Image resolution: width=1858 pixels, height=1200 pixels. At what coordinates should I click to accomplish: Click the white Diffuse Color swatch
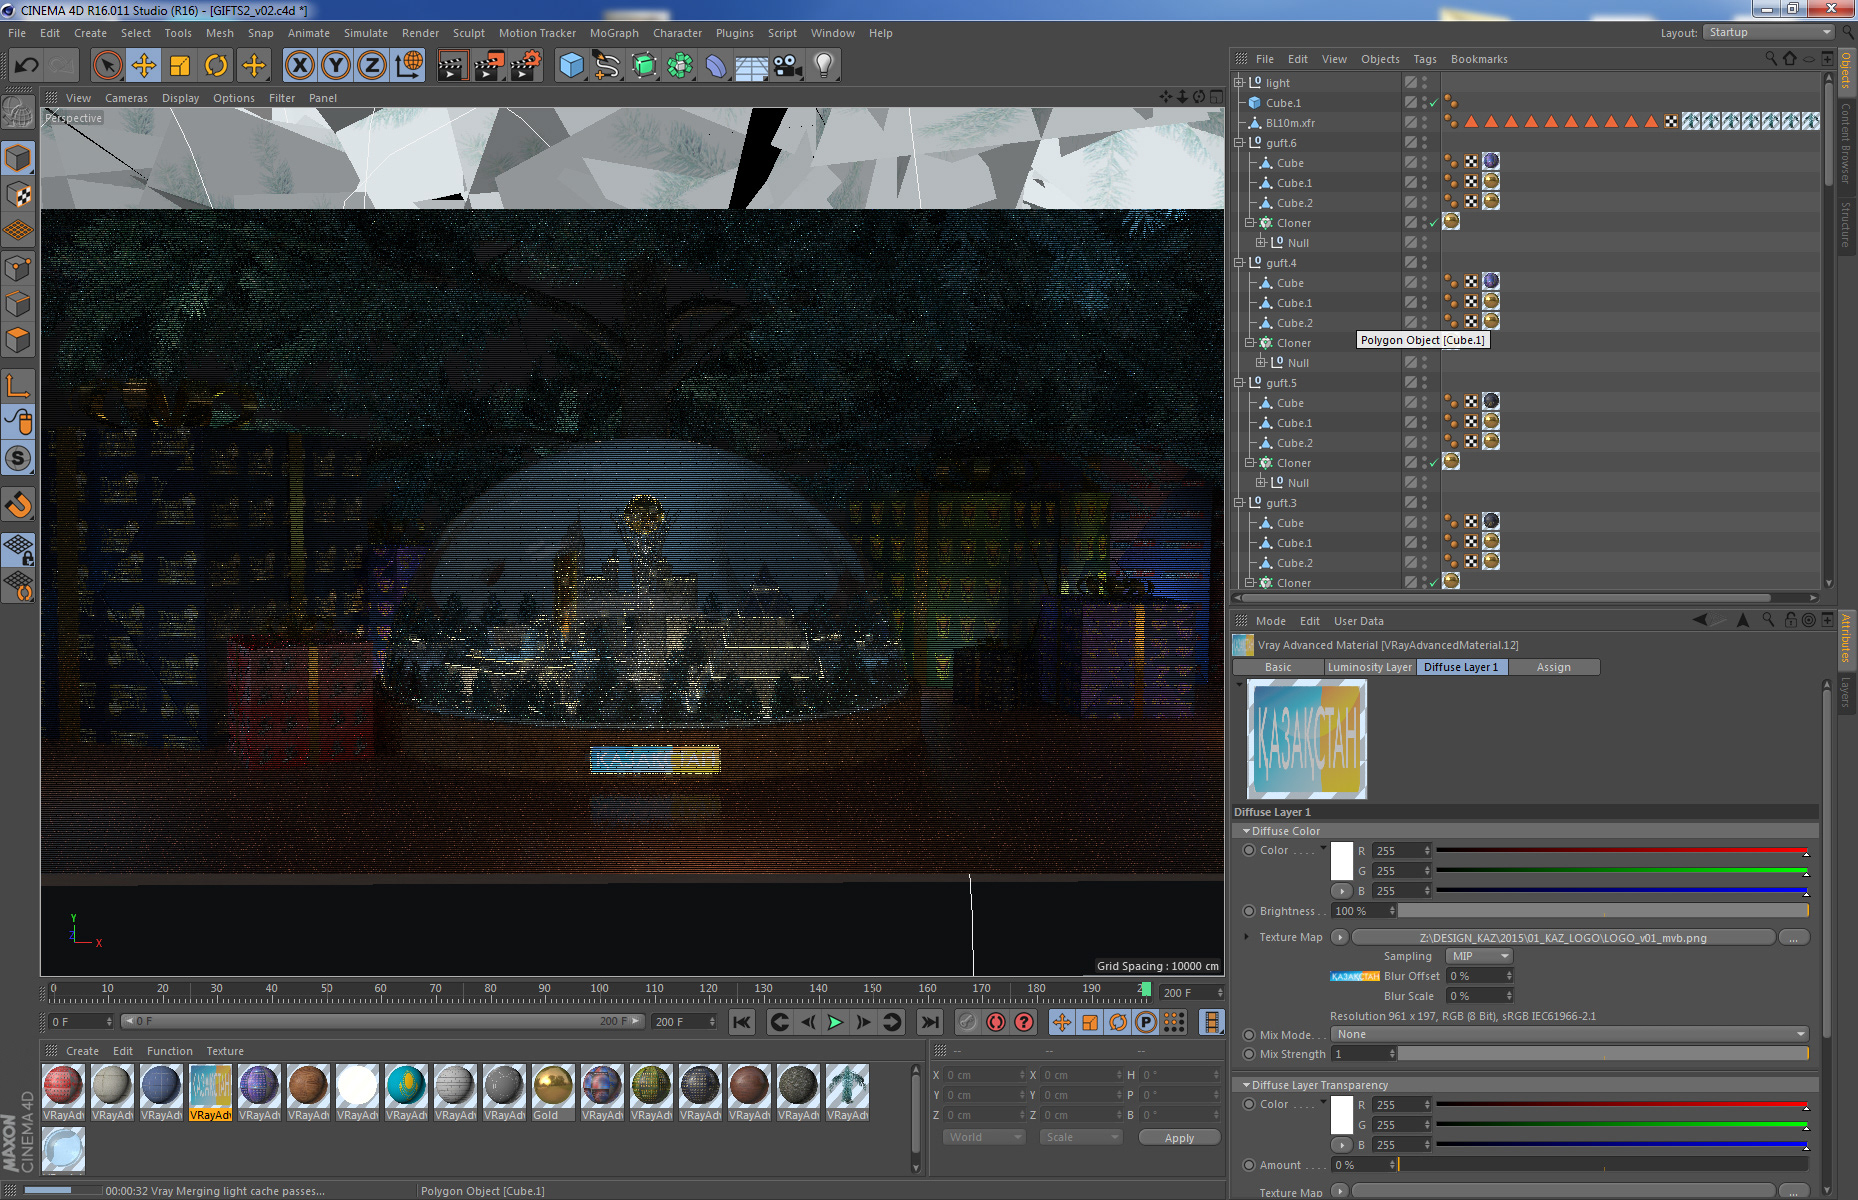pos(1342,861)
